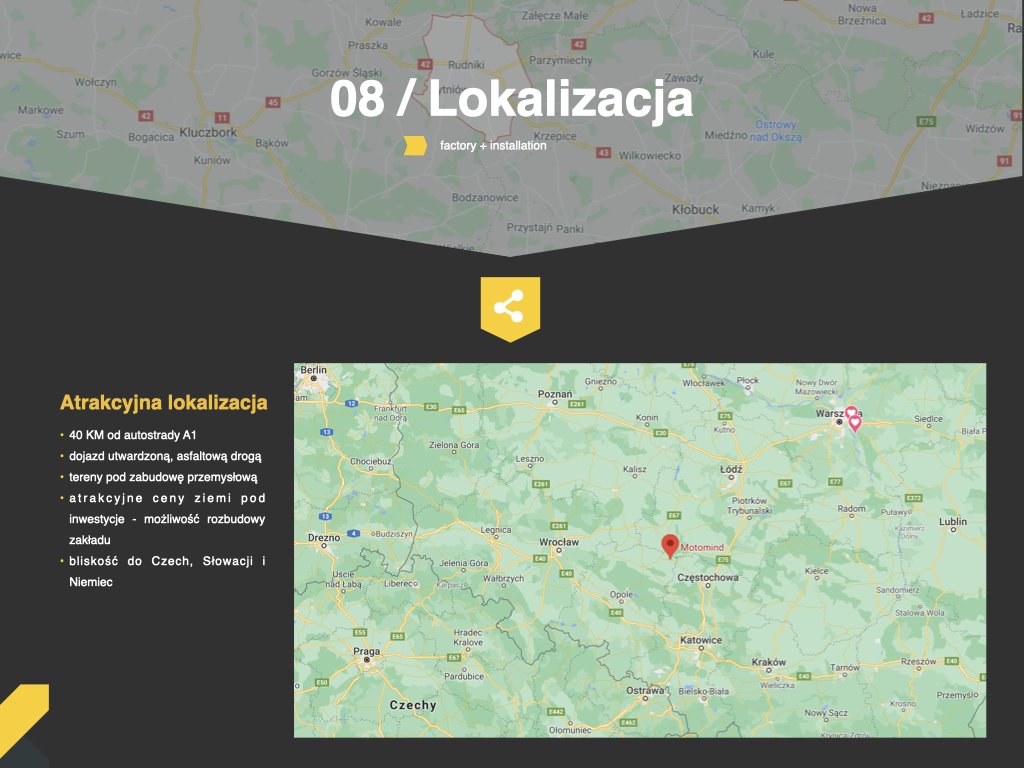Screen dimensions: 1024x768
Task: Click the red Motomind map pin
Action: (670, 545)
